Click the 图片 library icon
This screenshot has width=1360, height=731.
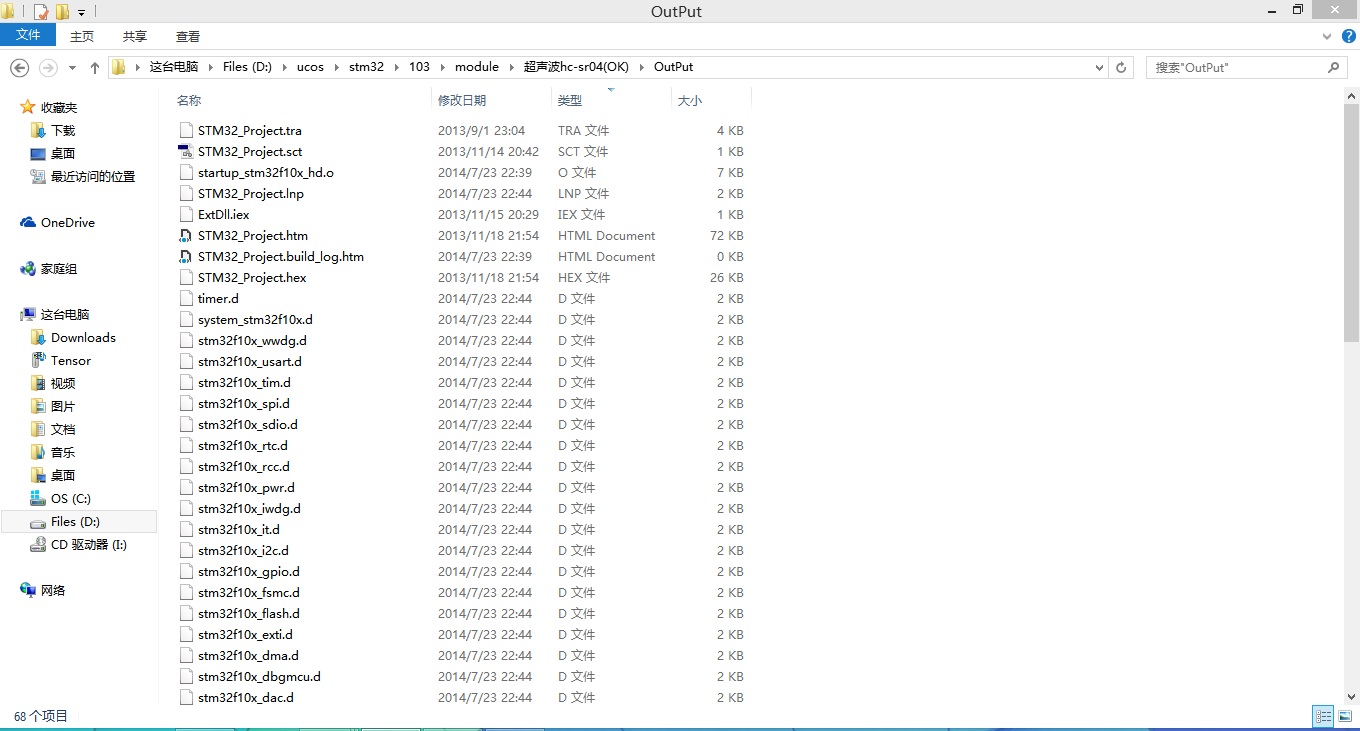pos(38,406)
